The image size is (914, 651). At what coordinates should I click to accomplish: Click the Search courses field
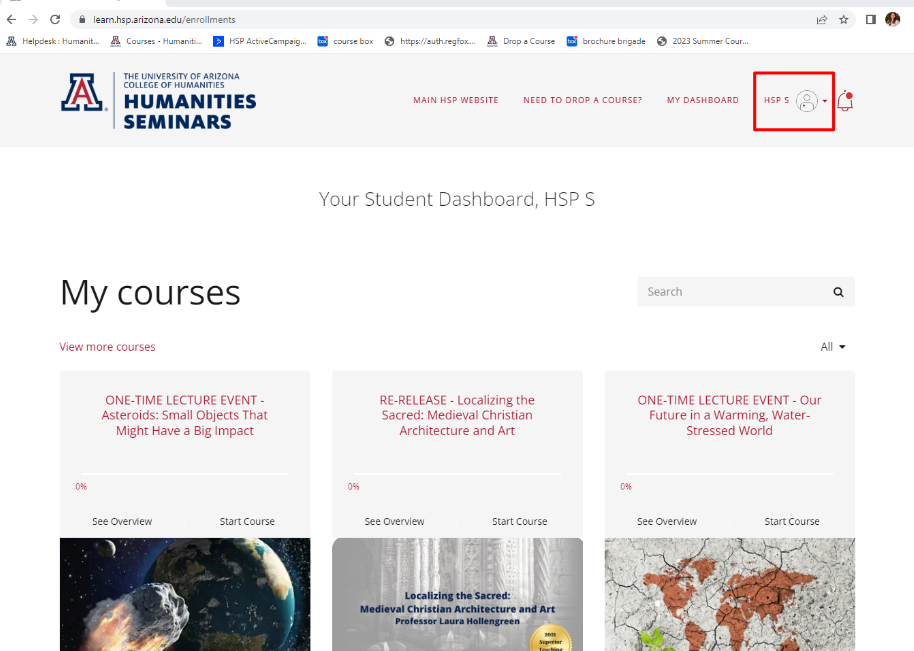point(746,292)
